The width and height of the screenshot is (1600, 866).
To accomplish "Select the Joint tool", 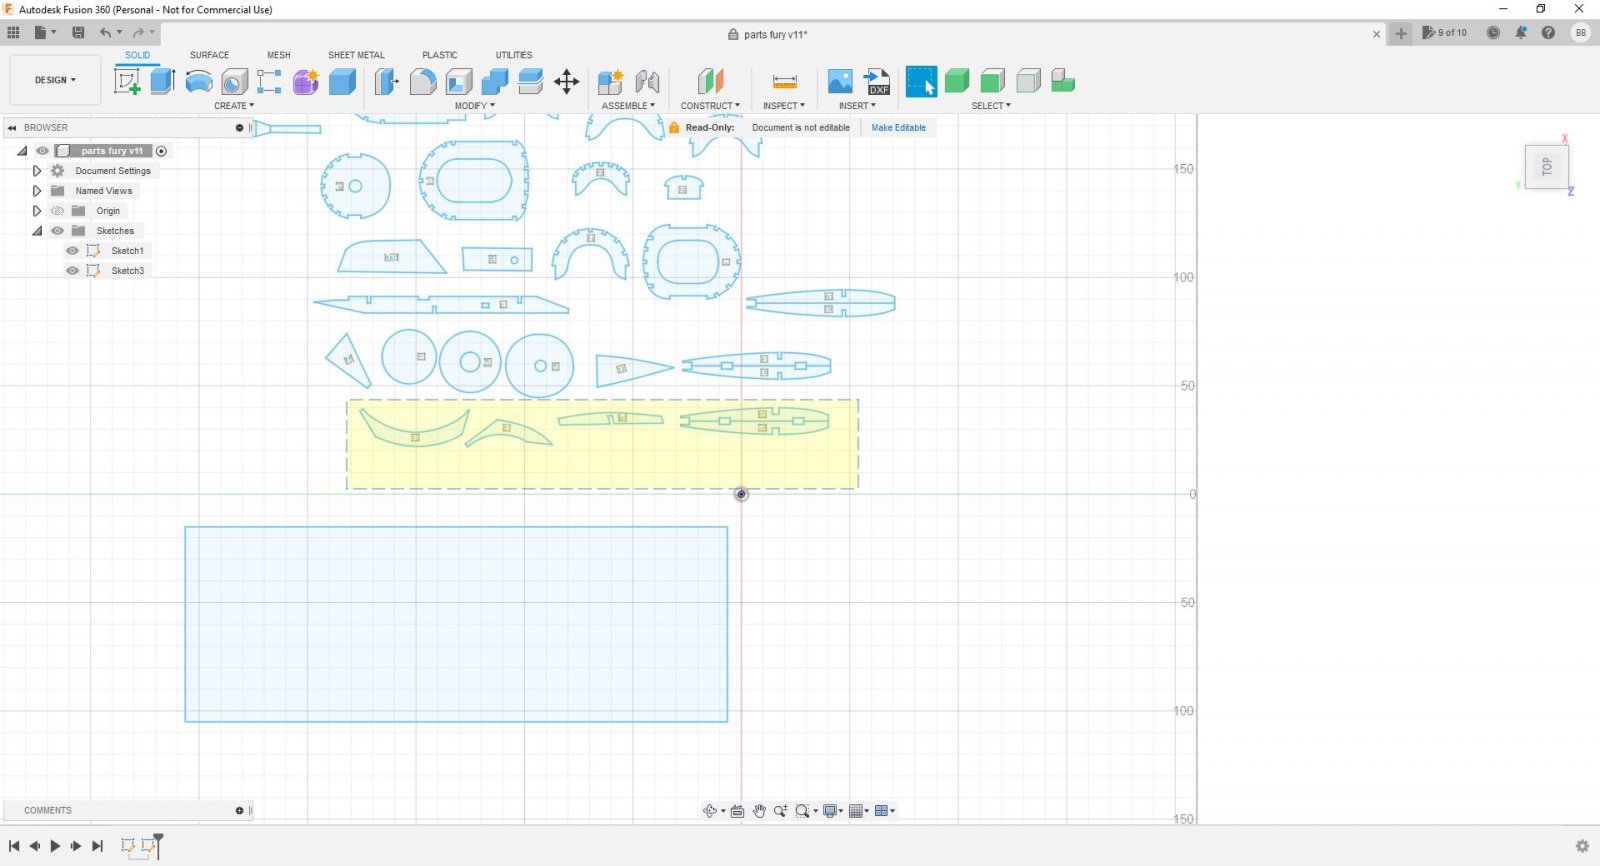I will click(x=647, y=82).
